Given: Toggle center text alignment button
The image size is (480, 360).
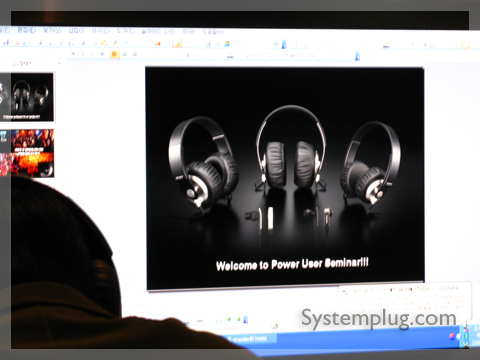Looking at the screenshot, I should pos(124,54).
